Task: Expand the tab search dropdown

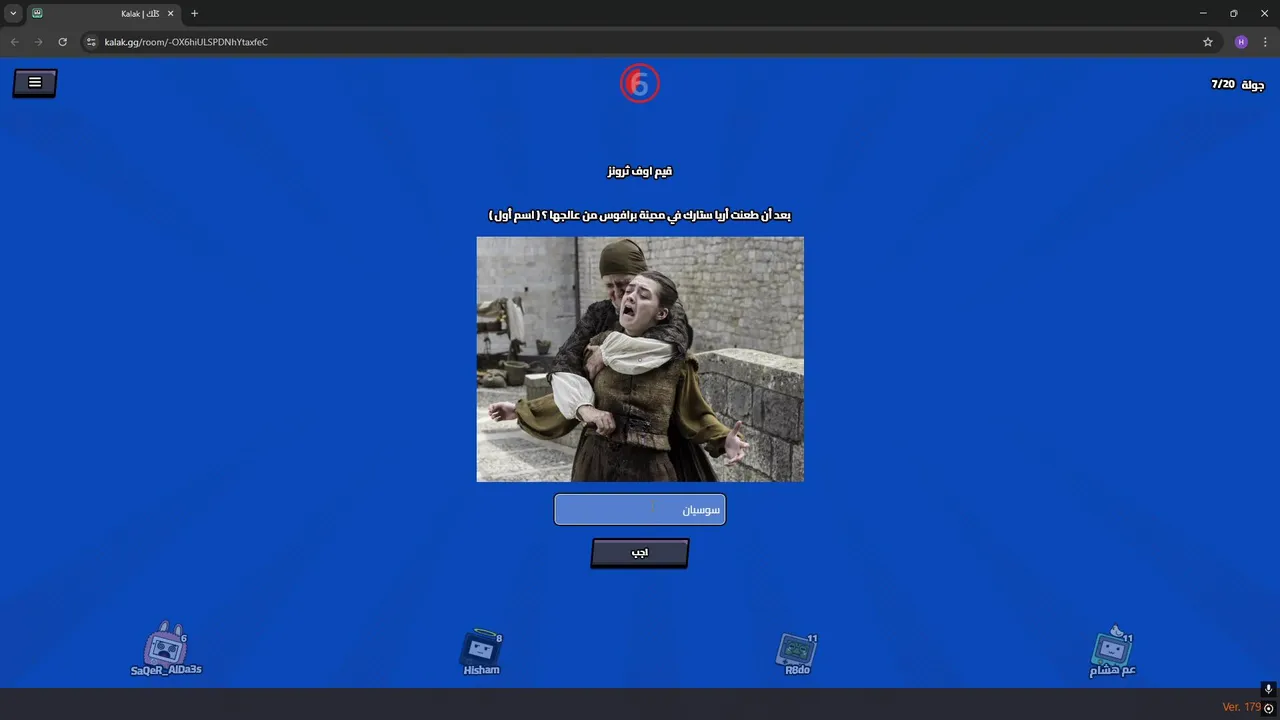Action: pyautogui.click(x=13, y=13)
